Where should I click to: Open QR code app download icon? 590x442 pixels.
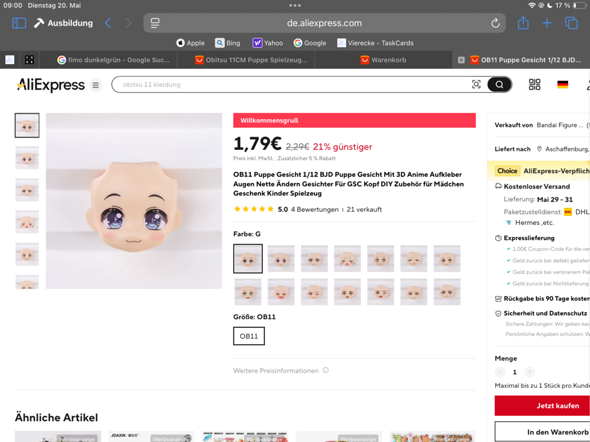[534, 85]
